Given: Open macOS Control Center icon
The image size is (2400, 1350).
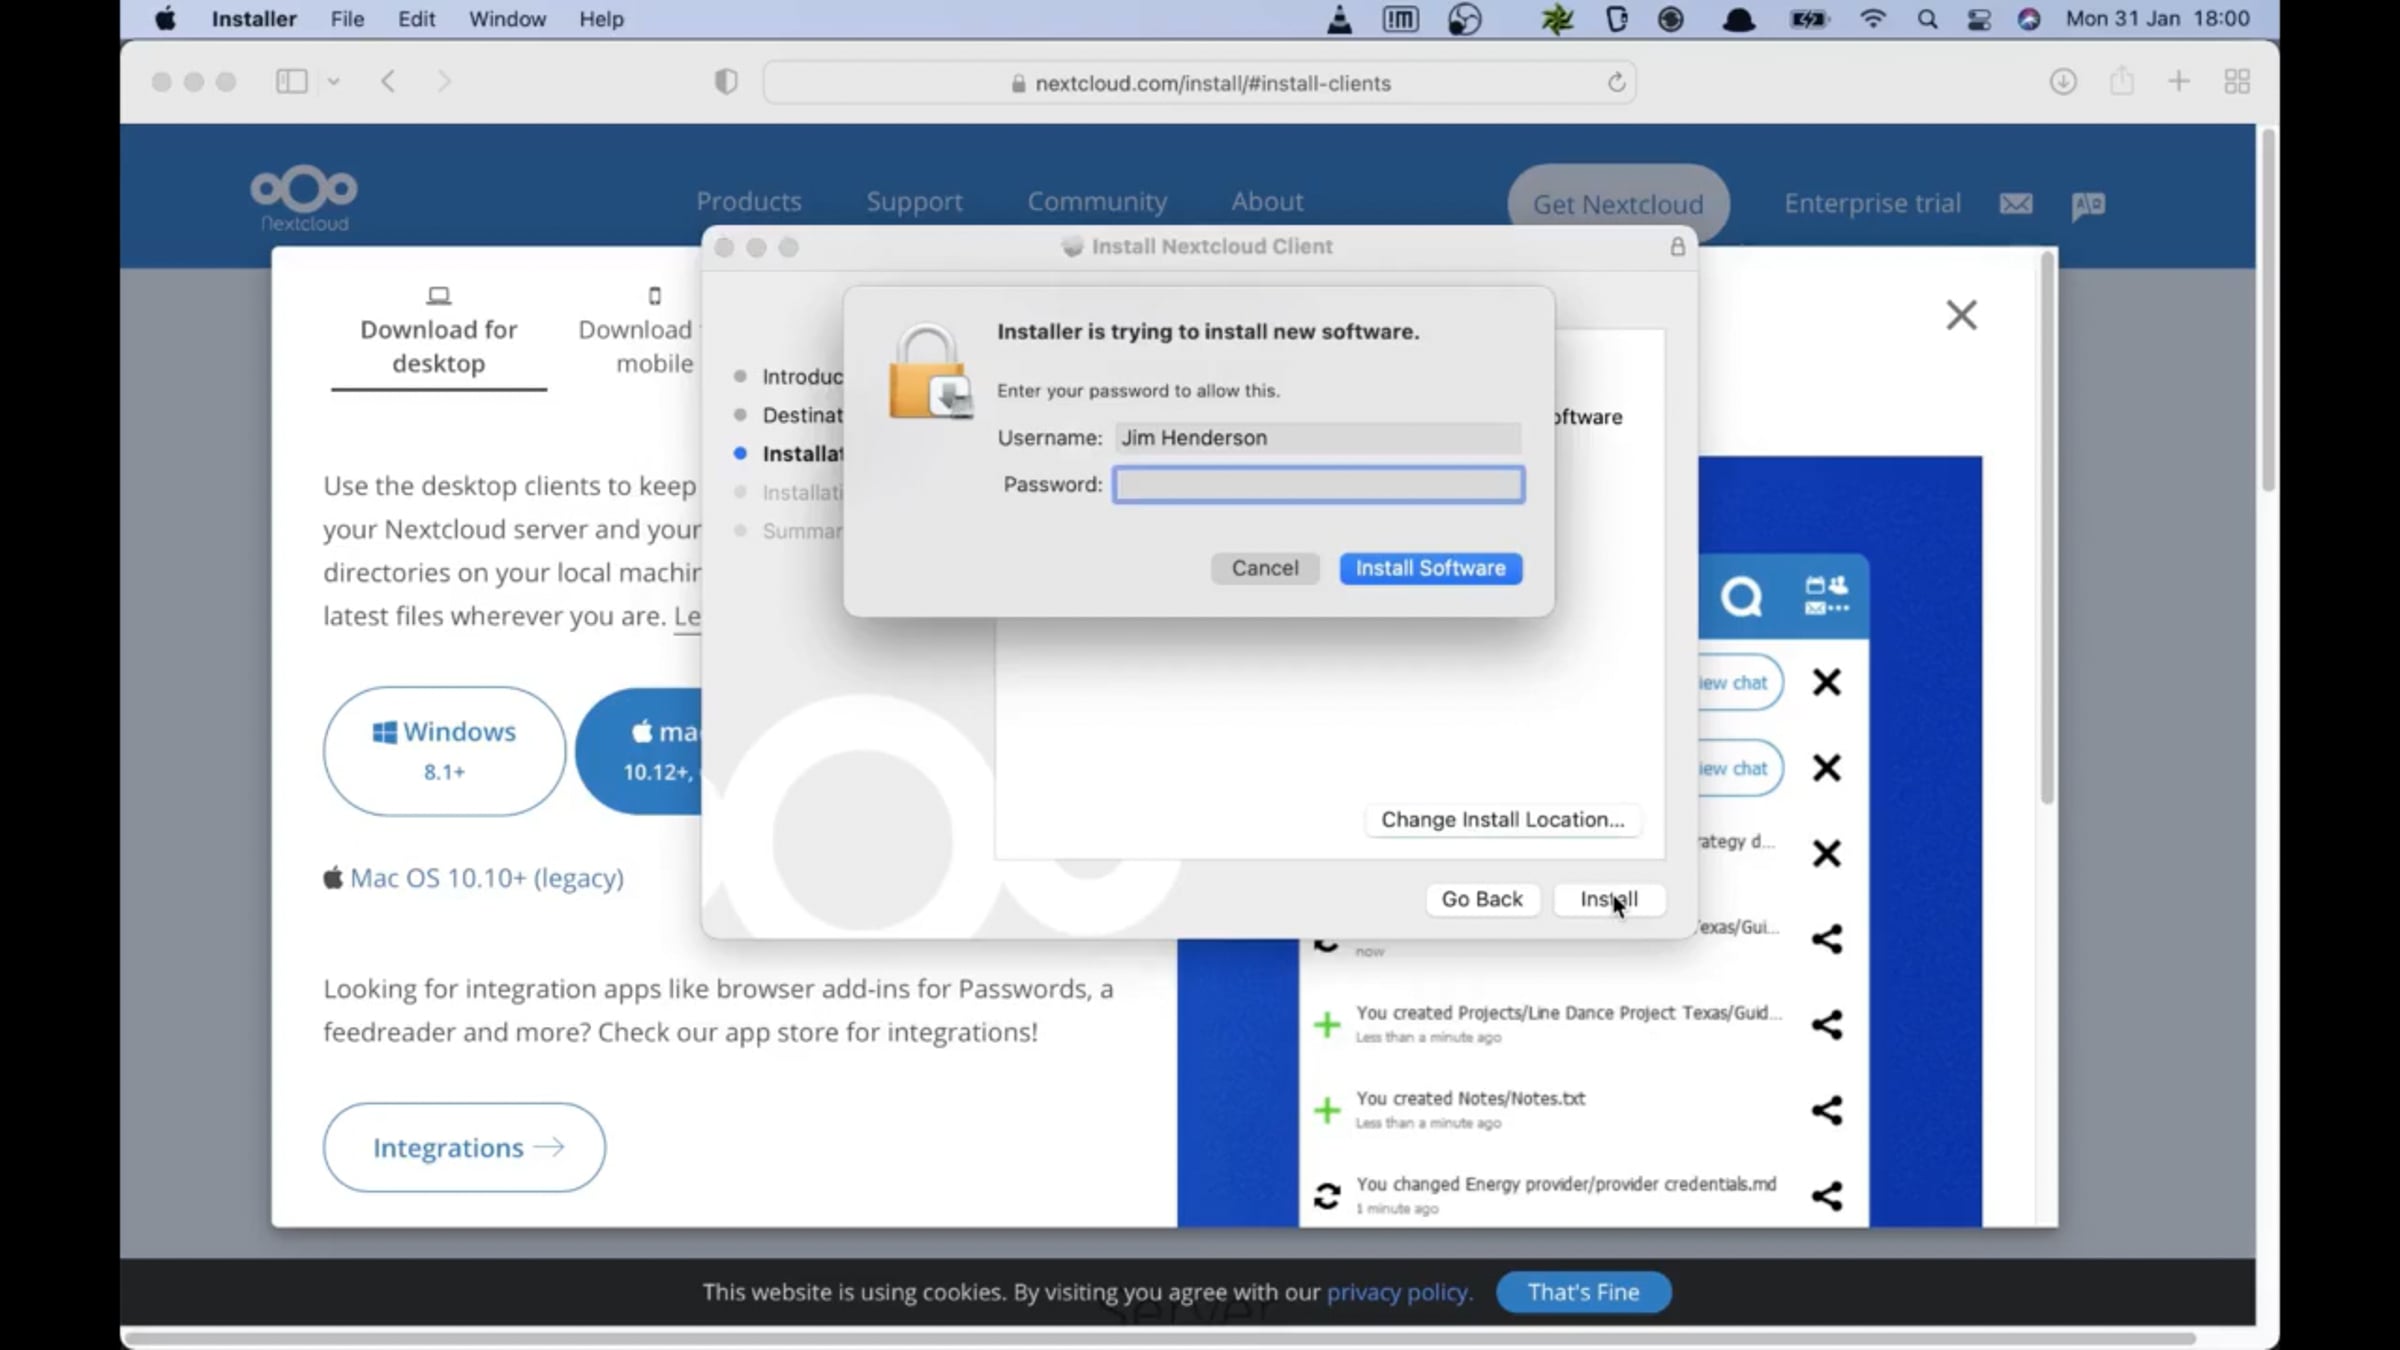Looking at the screenshot, I should (1978, 19).
